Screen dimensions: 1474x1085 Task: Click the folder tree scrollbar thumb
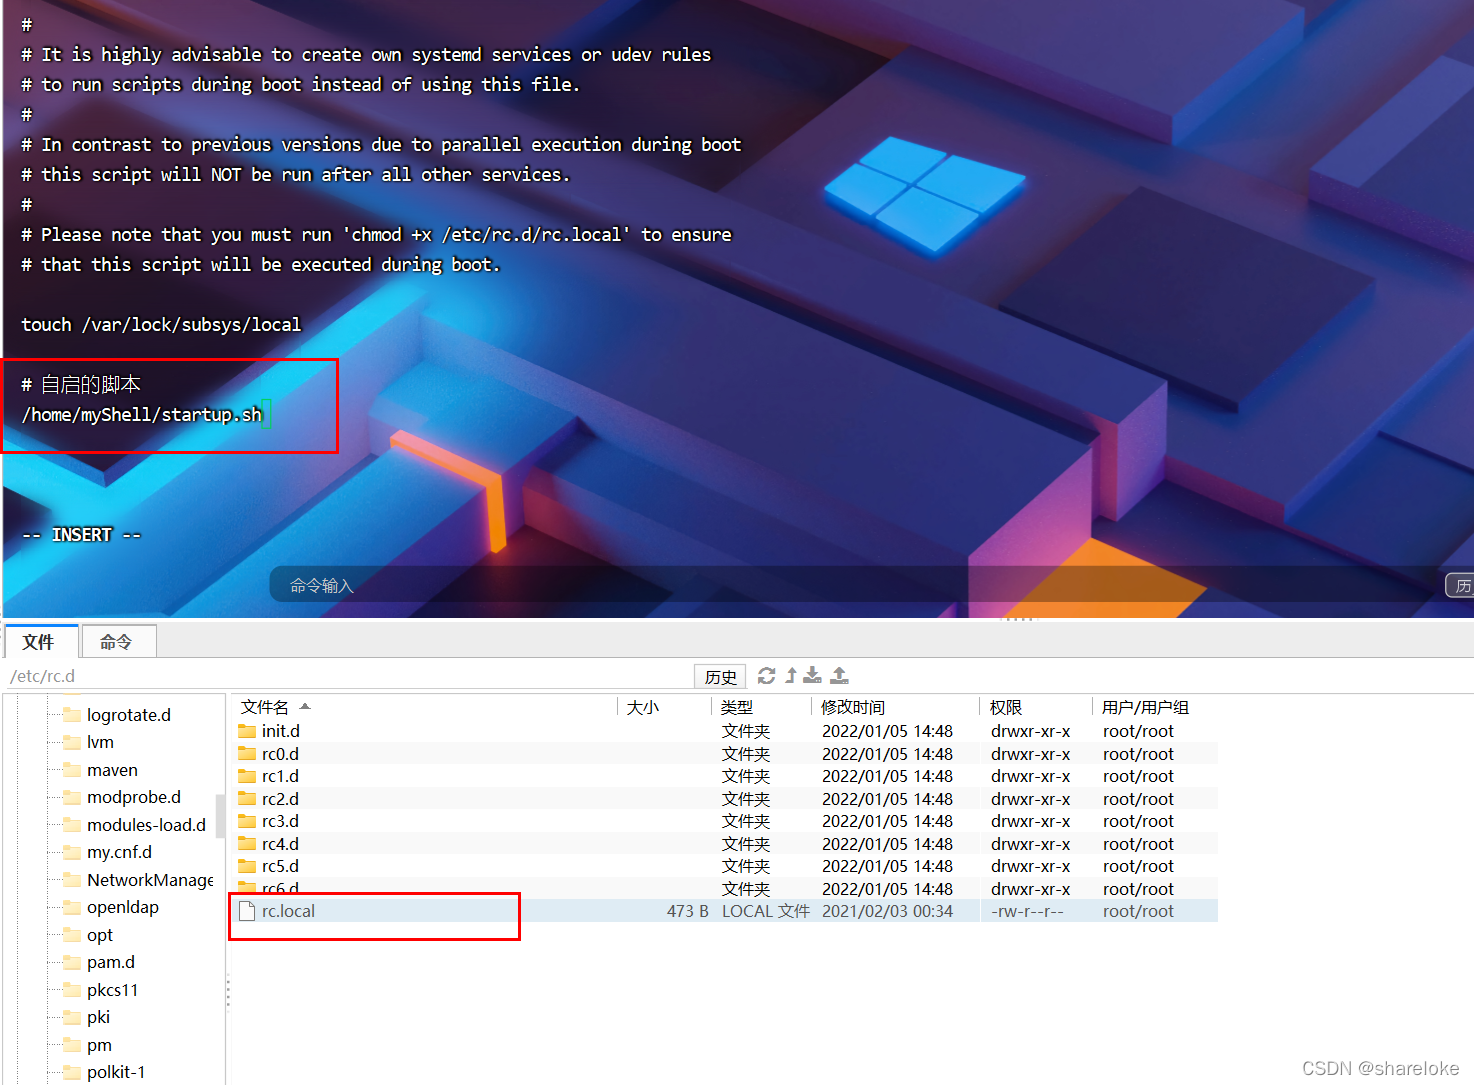220,815
